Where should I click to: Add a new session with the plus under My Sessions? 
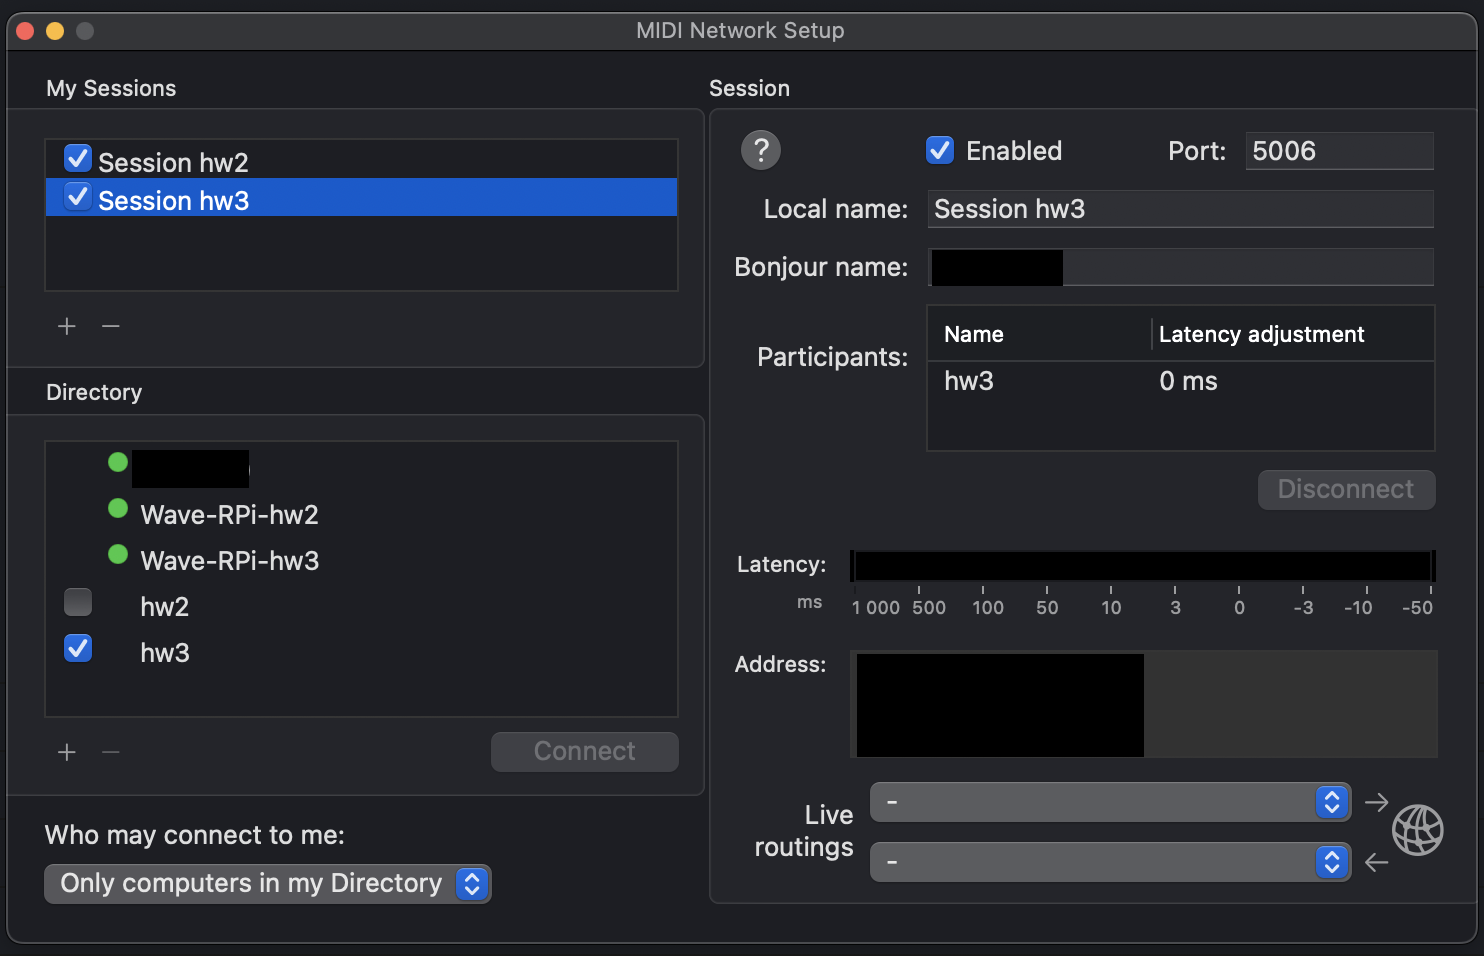[x=67, y=326]
